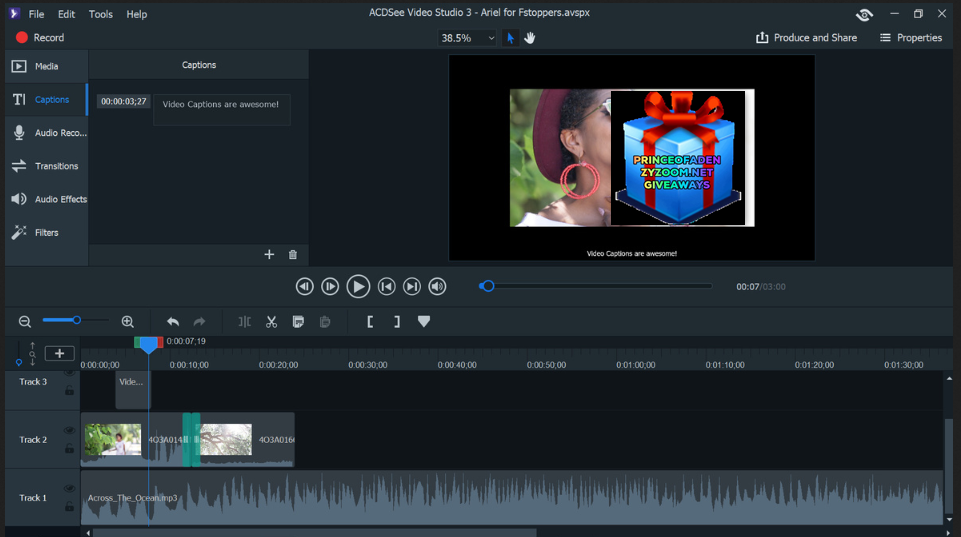Image resolution: width=961 pixels, height=537 pixels.
Task: Click the timeline zoom slider handle
Action: (77, 320)
